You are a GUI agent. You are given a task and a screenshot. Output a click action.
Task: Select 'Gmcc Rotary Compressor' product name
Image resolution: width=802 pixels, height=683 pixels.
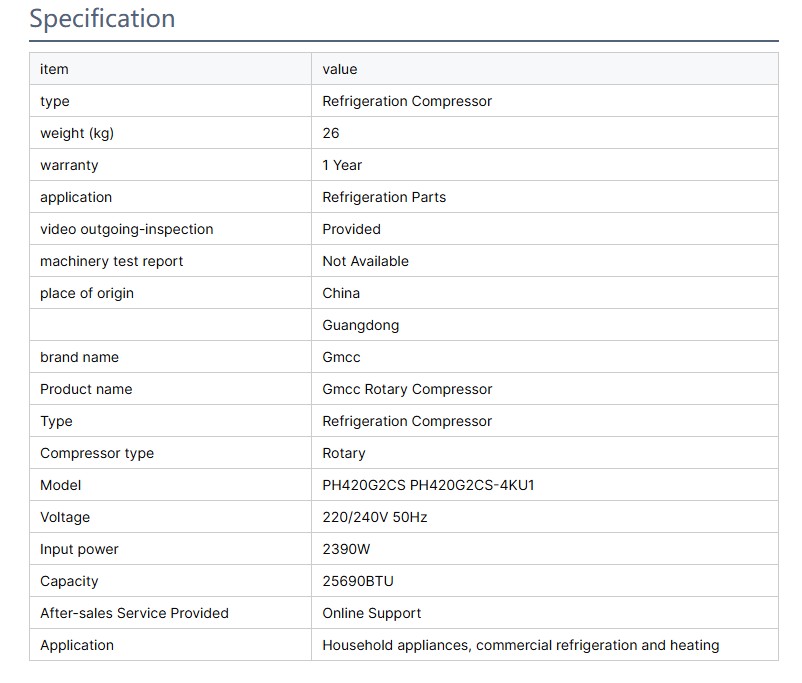[407, 389]
